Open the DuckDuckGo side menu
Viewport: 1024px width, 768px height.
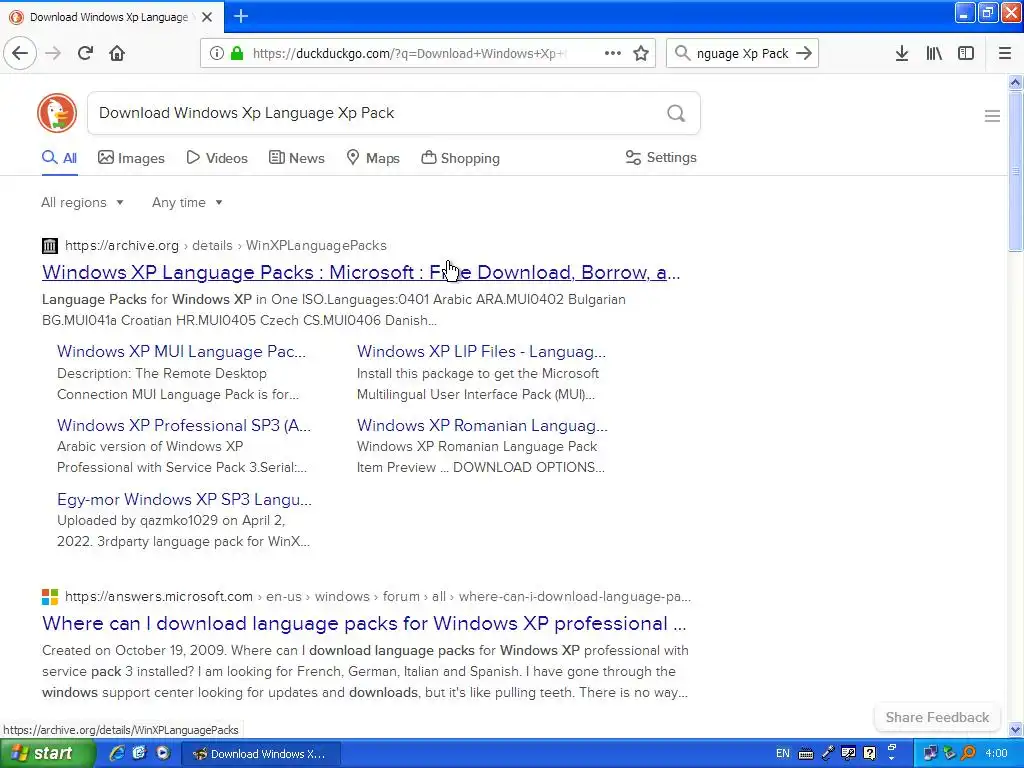992,116
